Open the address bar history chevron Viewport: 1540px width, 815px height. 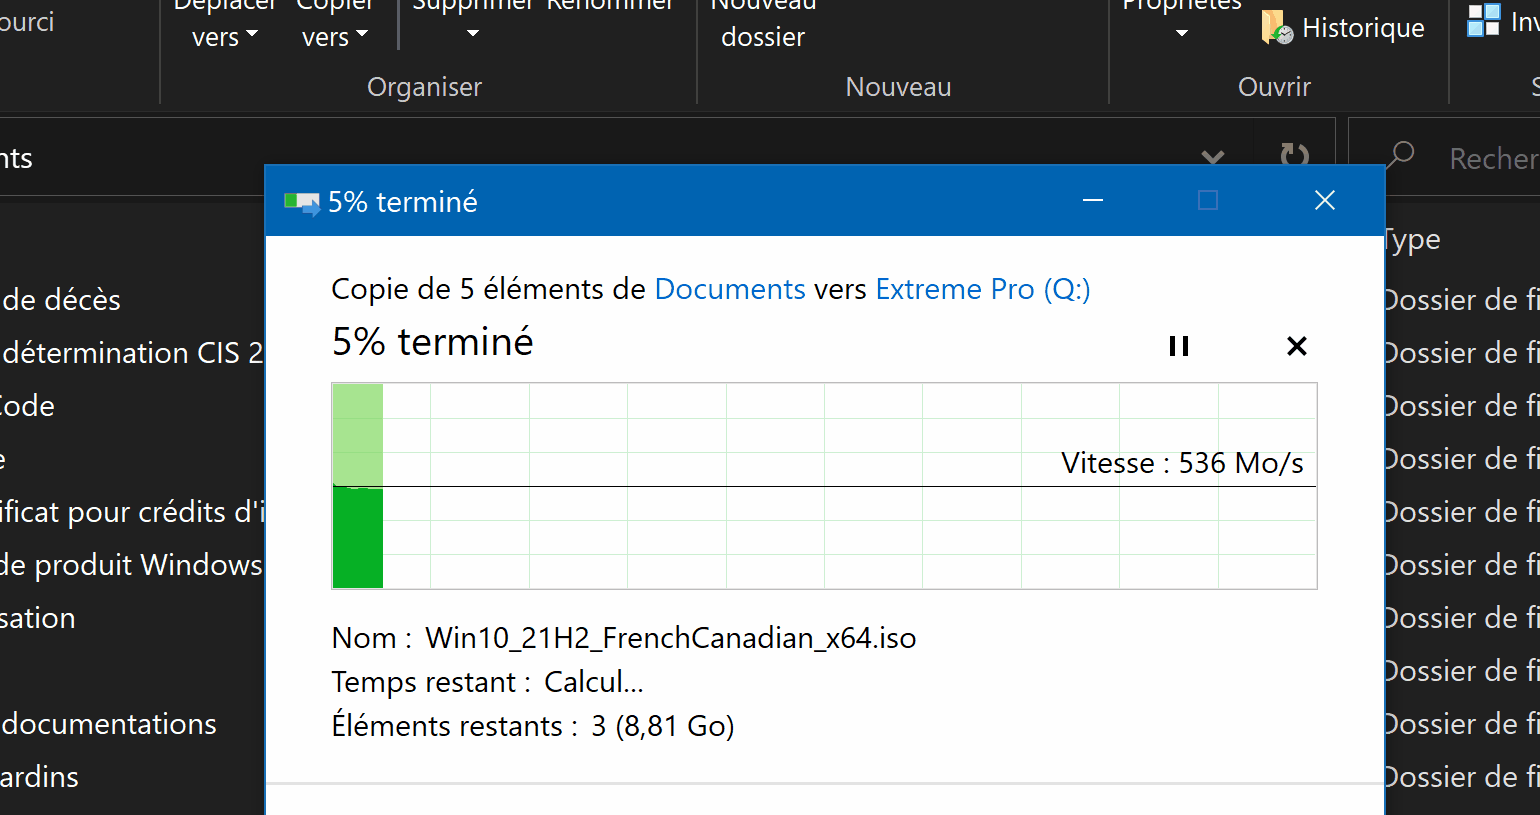tap(1213, 158)
